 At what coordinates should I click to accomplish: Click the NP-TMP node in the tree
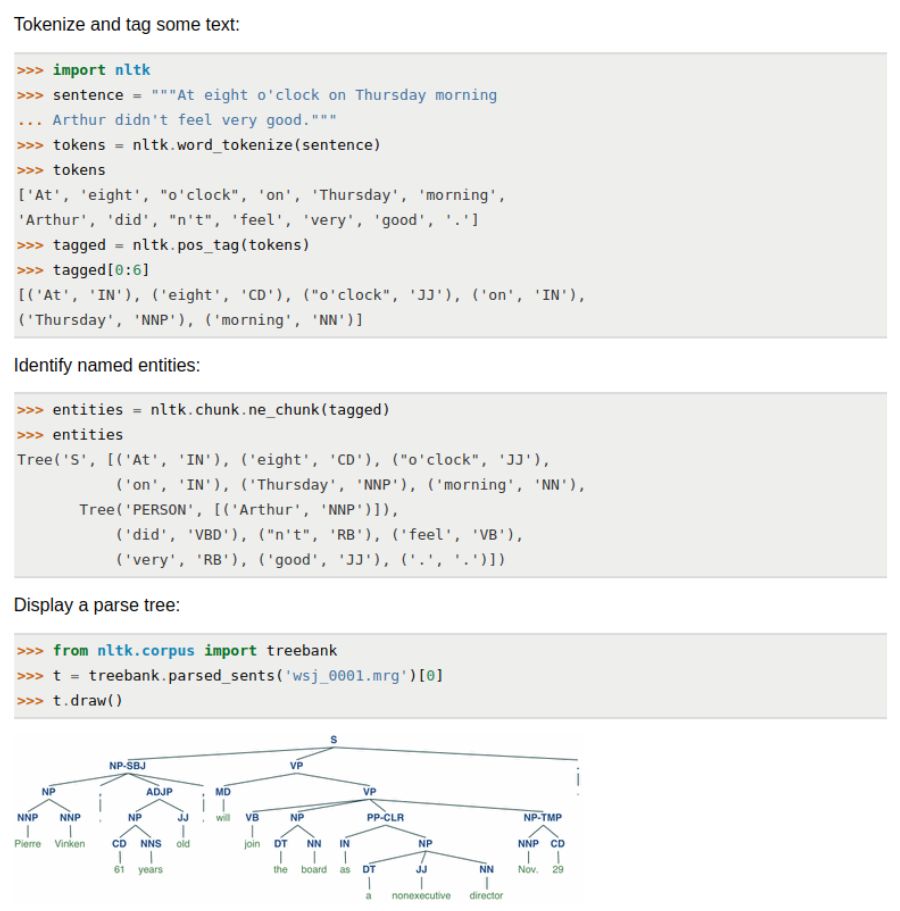pyautogui.click(x=543, y=818)
